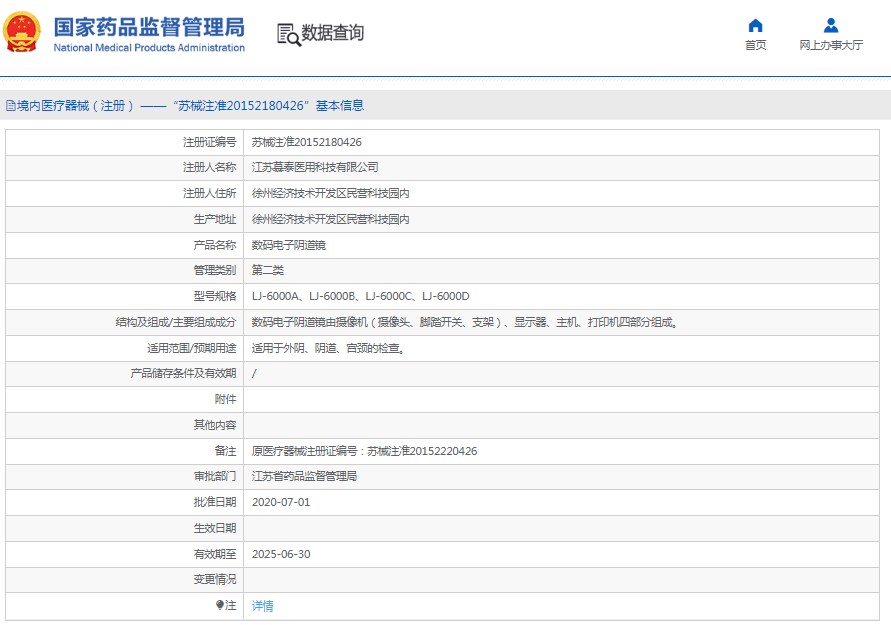Click the 产品储存条件及有效期 label
Screen dimensions: 891x625
coord(183,373)
